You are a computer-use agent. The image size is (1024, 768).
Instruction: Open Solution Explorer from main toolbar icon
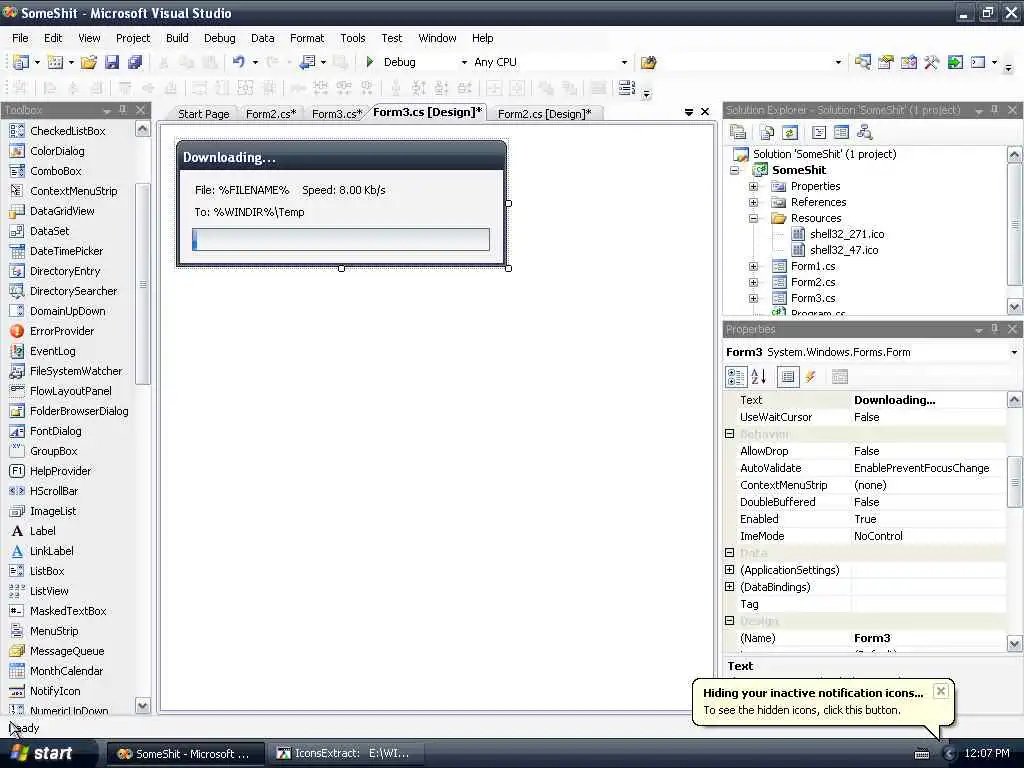[863, 62]
